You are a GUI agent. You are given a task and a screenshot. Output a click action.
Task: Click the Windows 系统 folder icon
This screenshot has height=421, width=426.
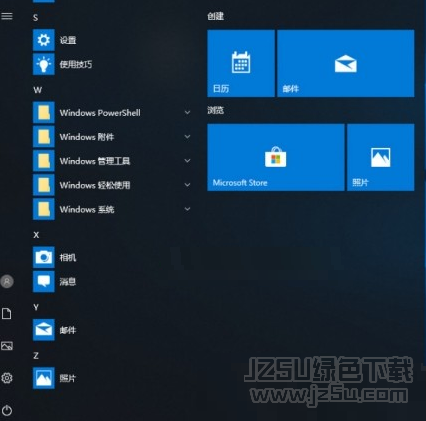44,209
